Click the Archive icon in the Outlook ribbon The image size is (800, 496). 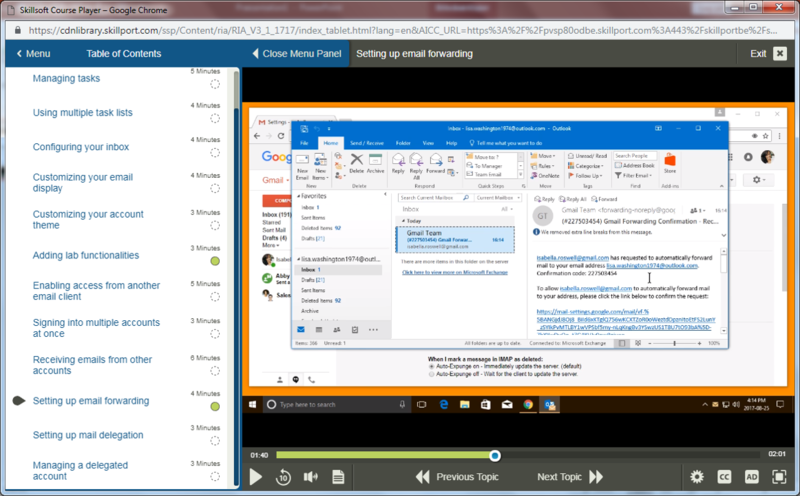(376, 163)
